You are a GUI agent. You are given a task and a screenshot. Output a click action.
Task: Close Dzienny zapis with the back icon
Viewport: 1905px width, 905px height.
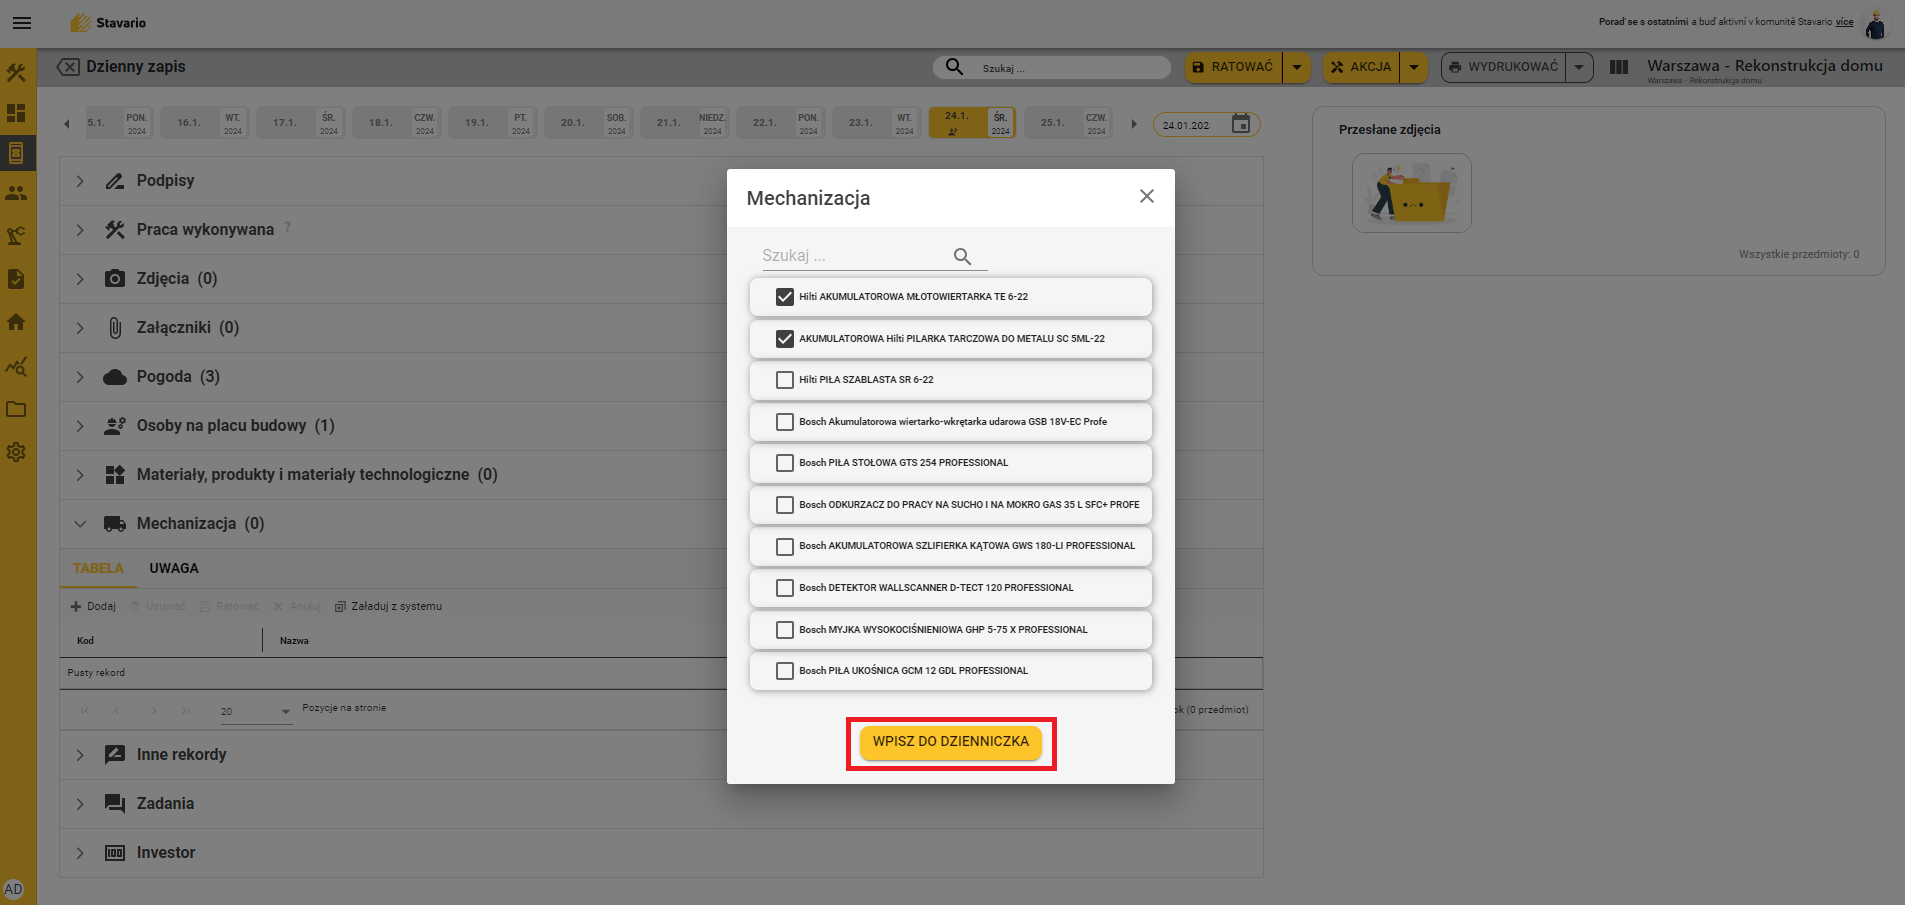tap(68, 67)
